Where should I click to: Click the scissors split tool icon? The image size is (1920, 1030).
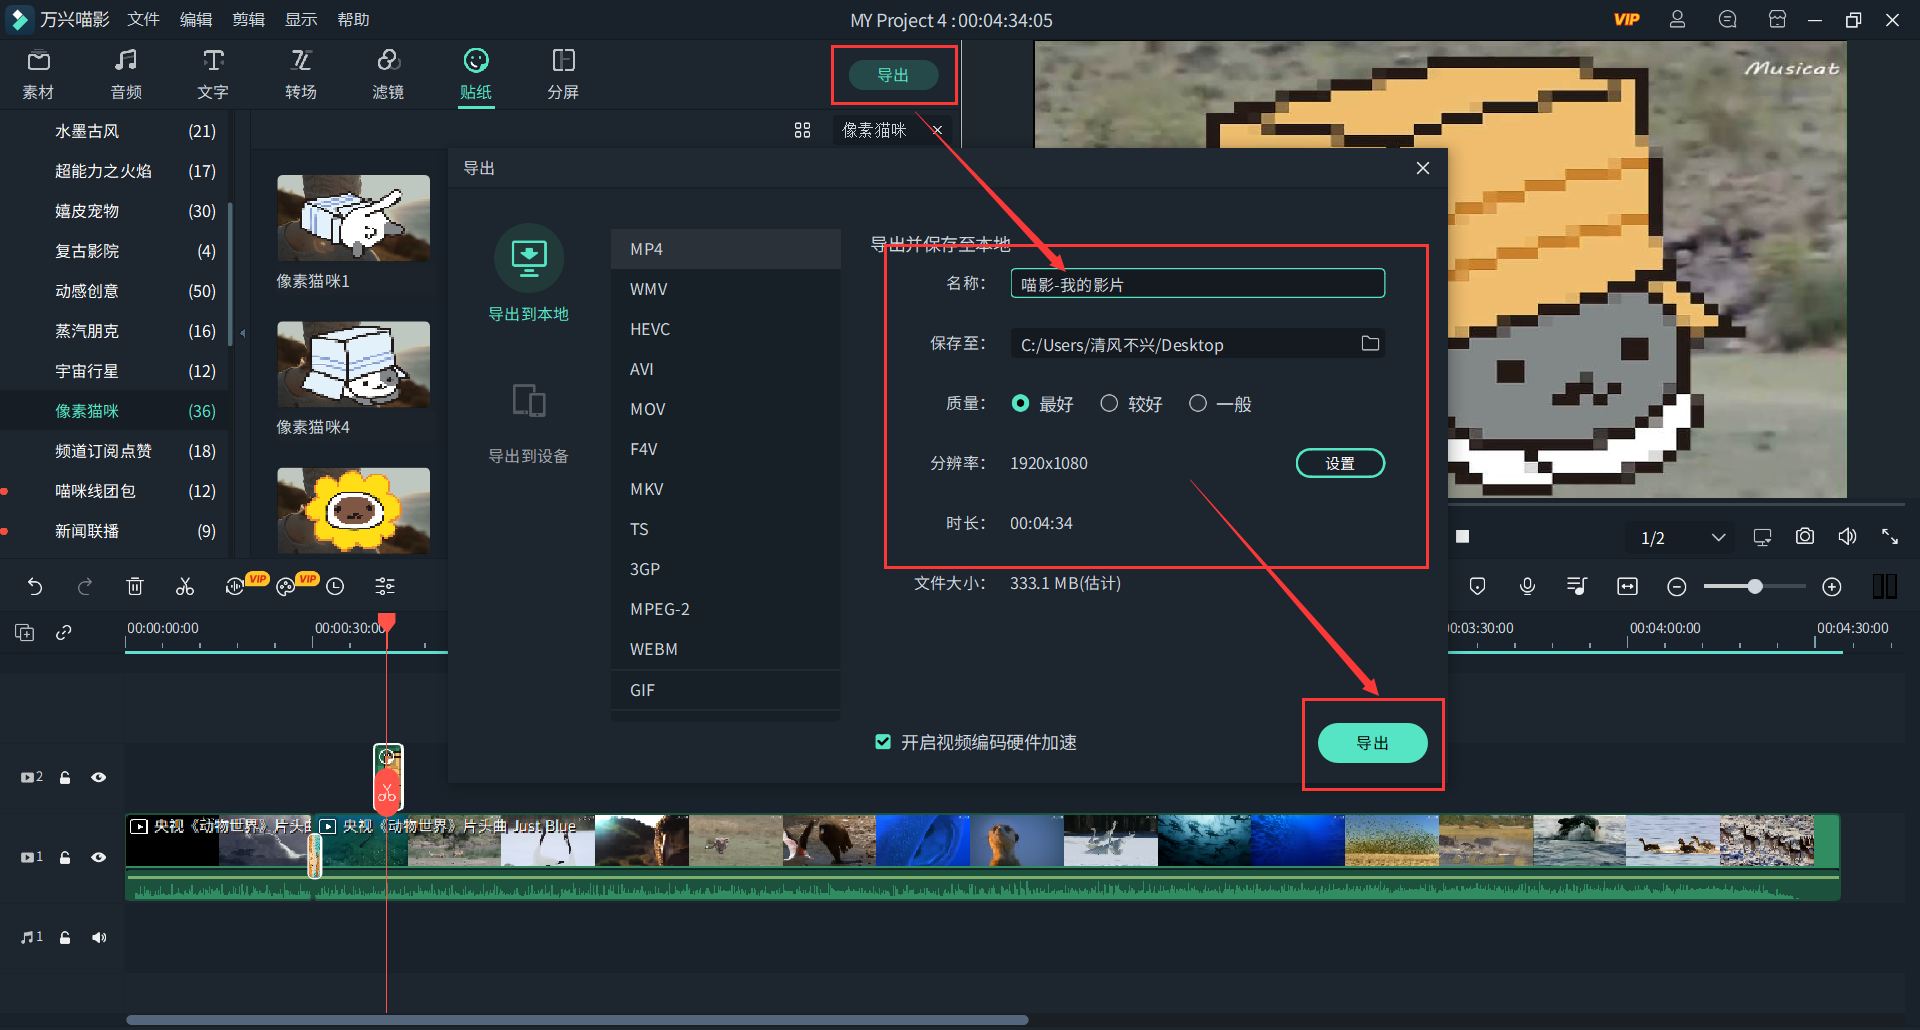click(185, 586)
